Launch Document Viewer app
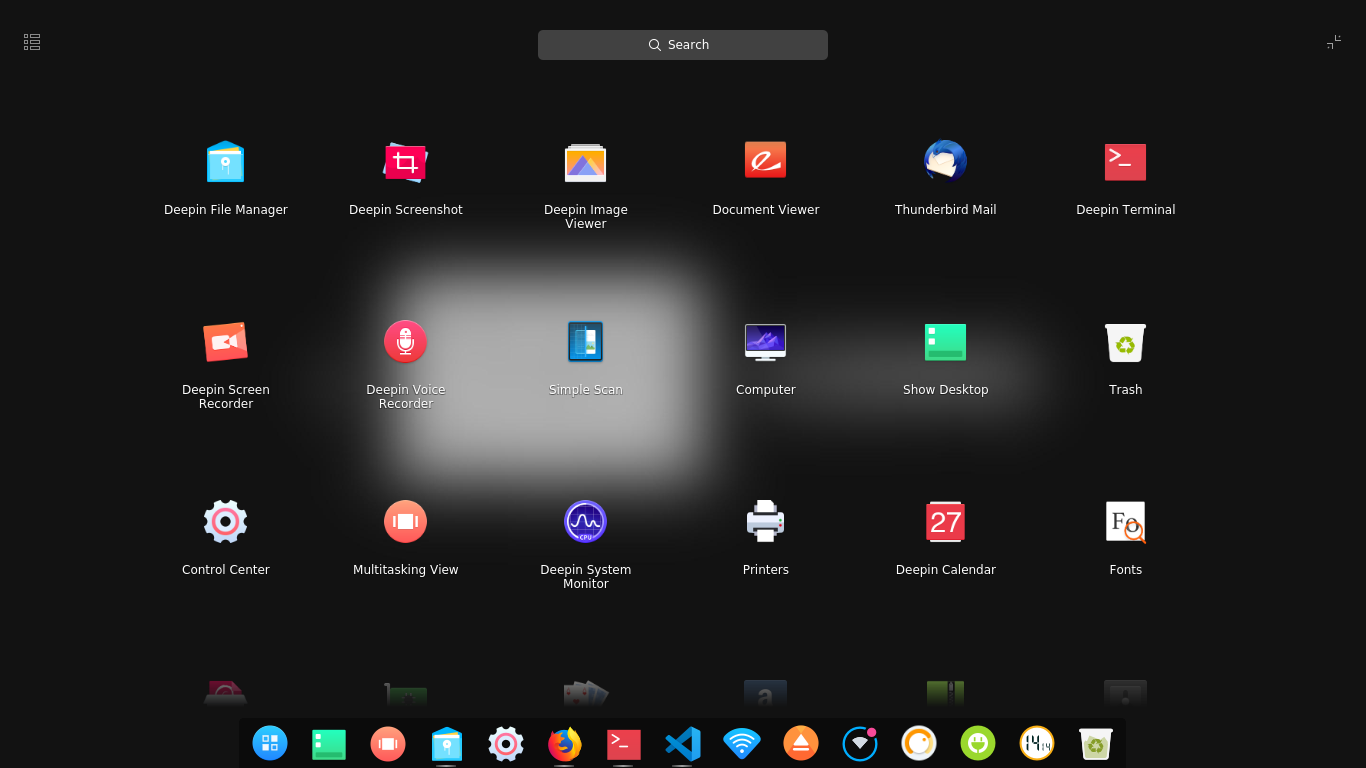 (766, 161)
